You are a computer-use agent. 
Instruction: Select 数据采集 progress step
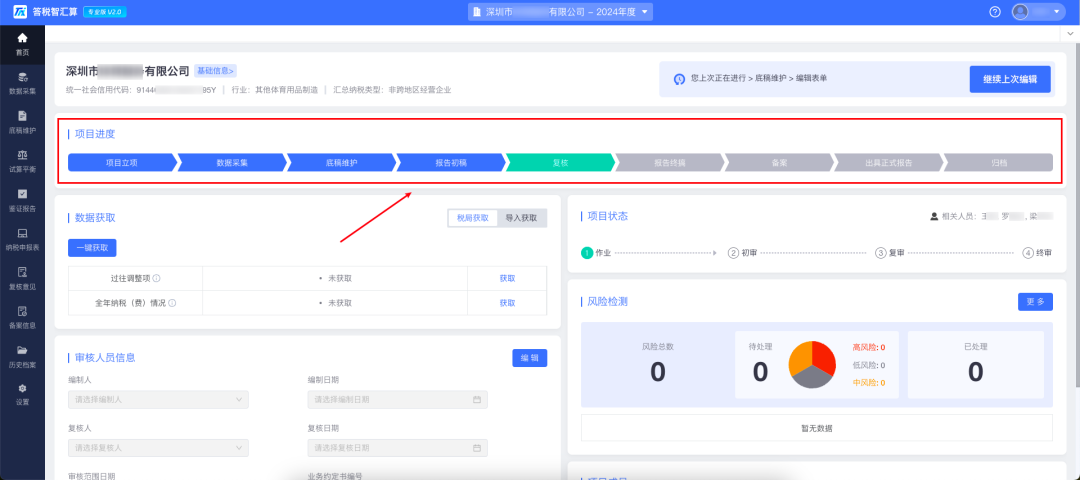pos(232,163)
